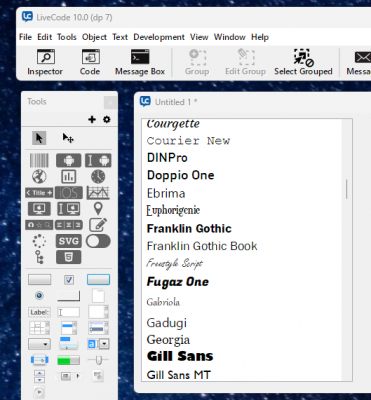Select the combo box control

(98, 344)
